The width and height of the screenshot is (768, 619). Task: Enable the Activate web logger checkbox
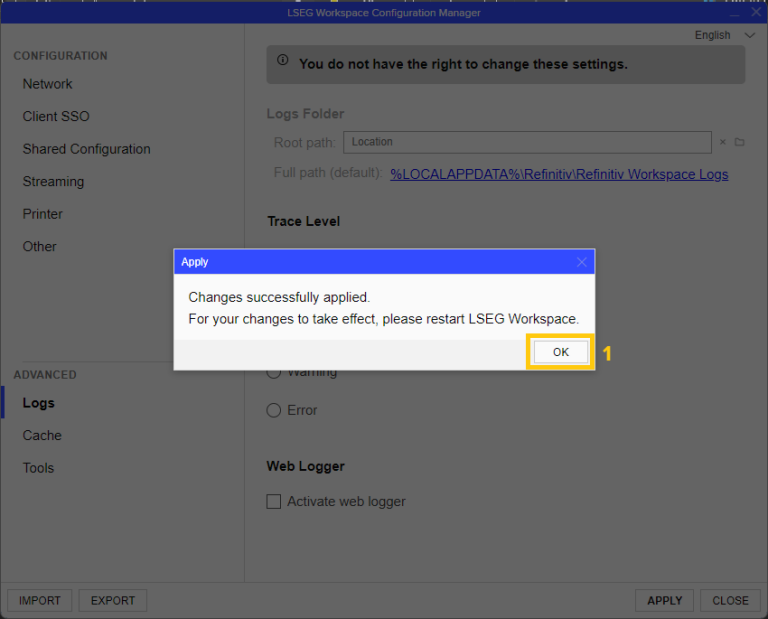274,502
